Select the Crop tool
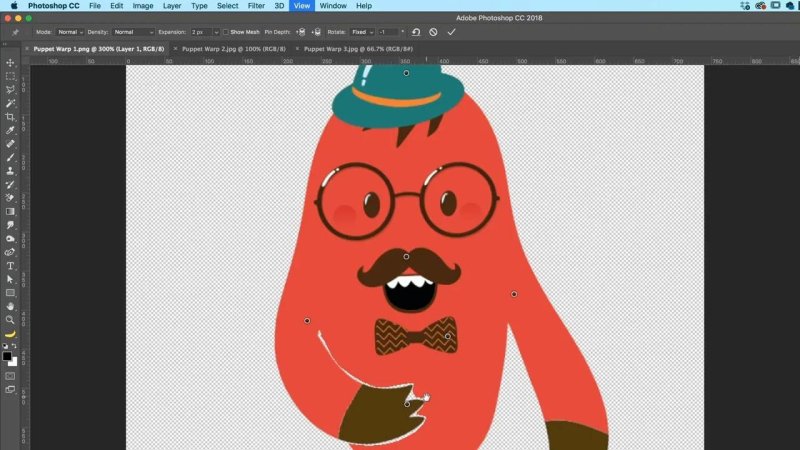The height and width of the screenshot is (450, 800). point(10,117)
